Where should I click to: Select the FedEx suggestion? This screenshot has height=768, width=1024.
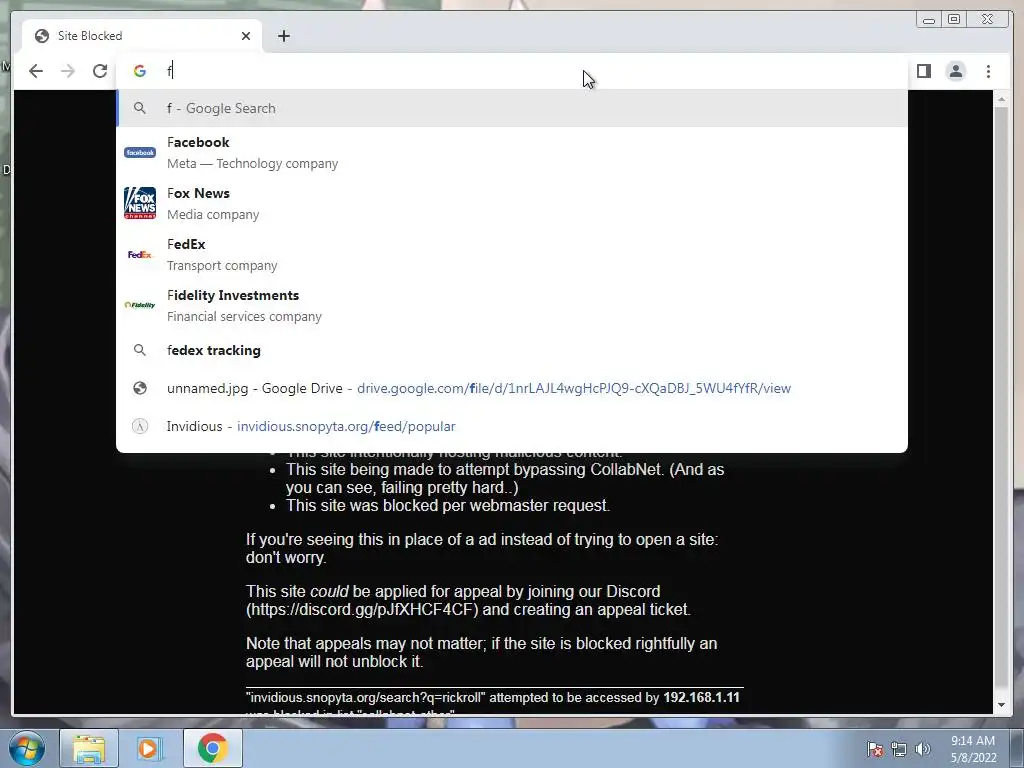pos(511,254)
